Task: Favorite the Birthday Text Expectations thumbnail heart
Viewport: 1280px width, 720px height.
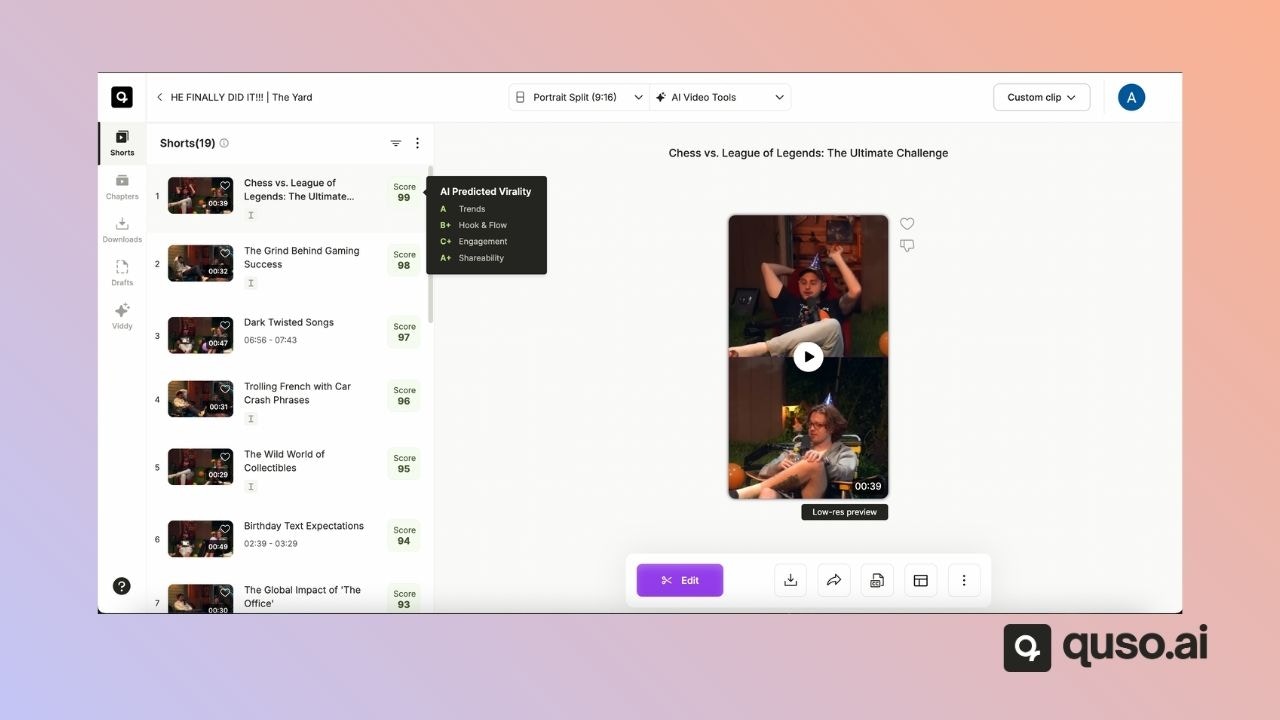Action: pyautogui.click(x=225, y=529)
